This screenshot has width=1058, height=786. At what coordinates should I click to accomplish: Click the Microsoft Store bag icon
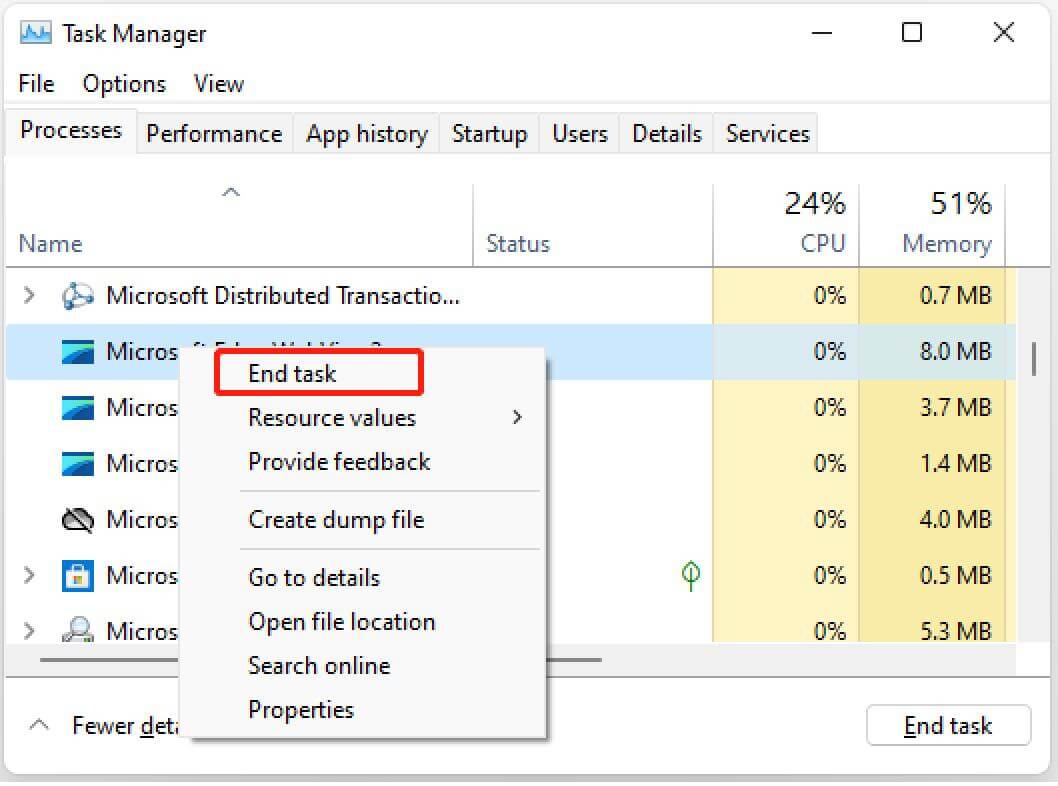[78, 576]
